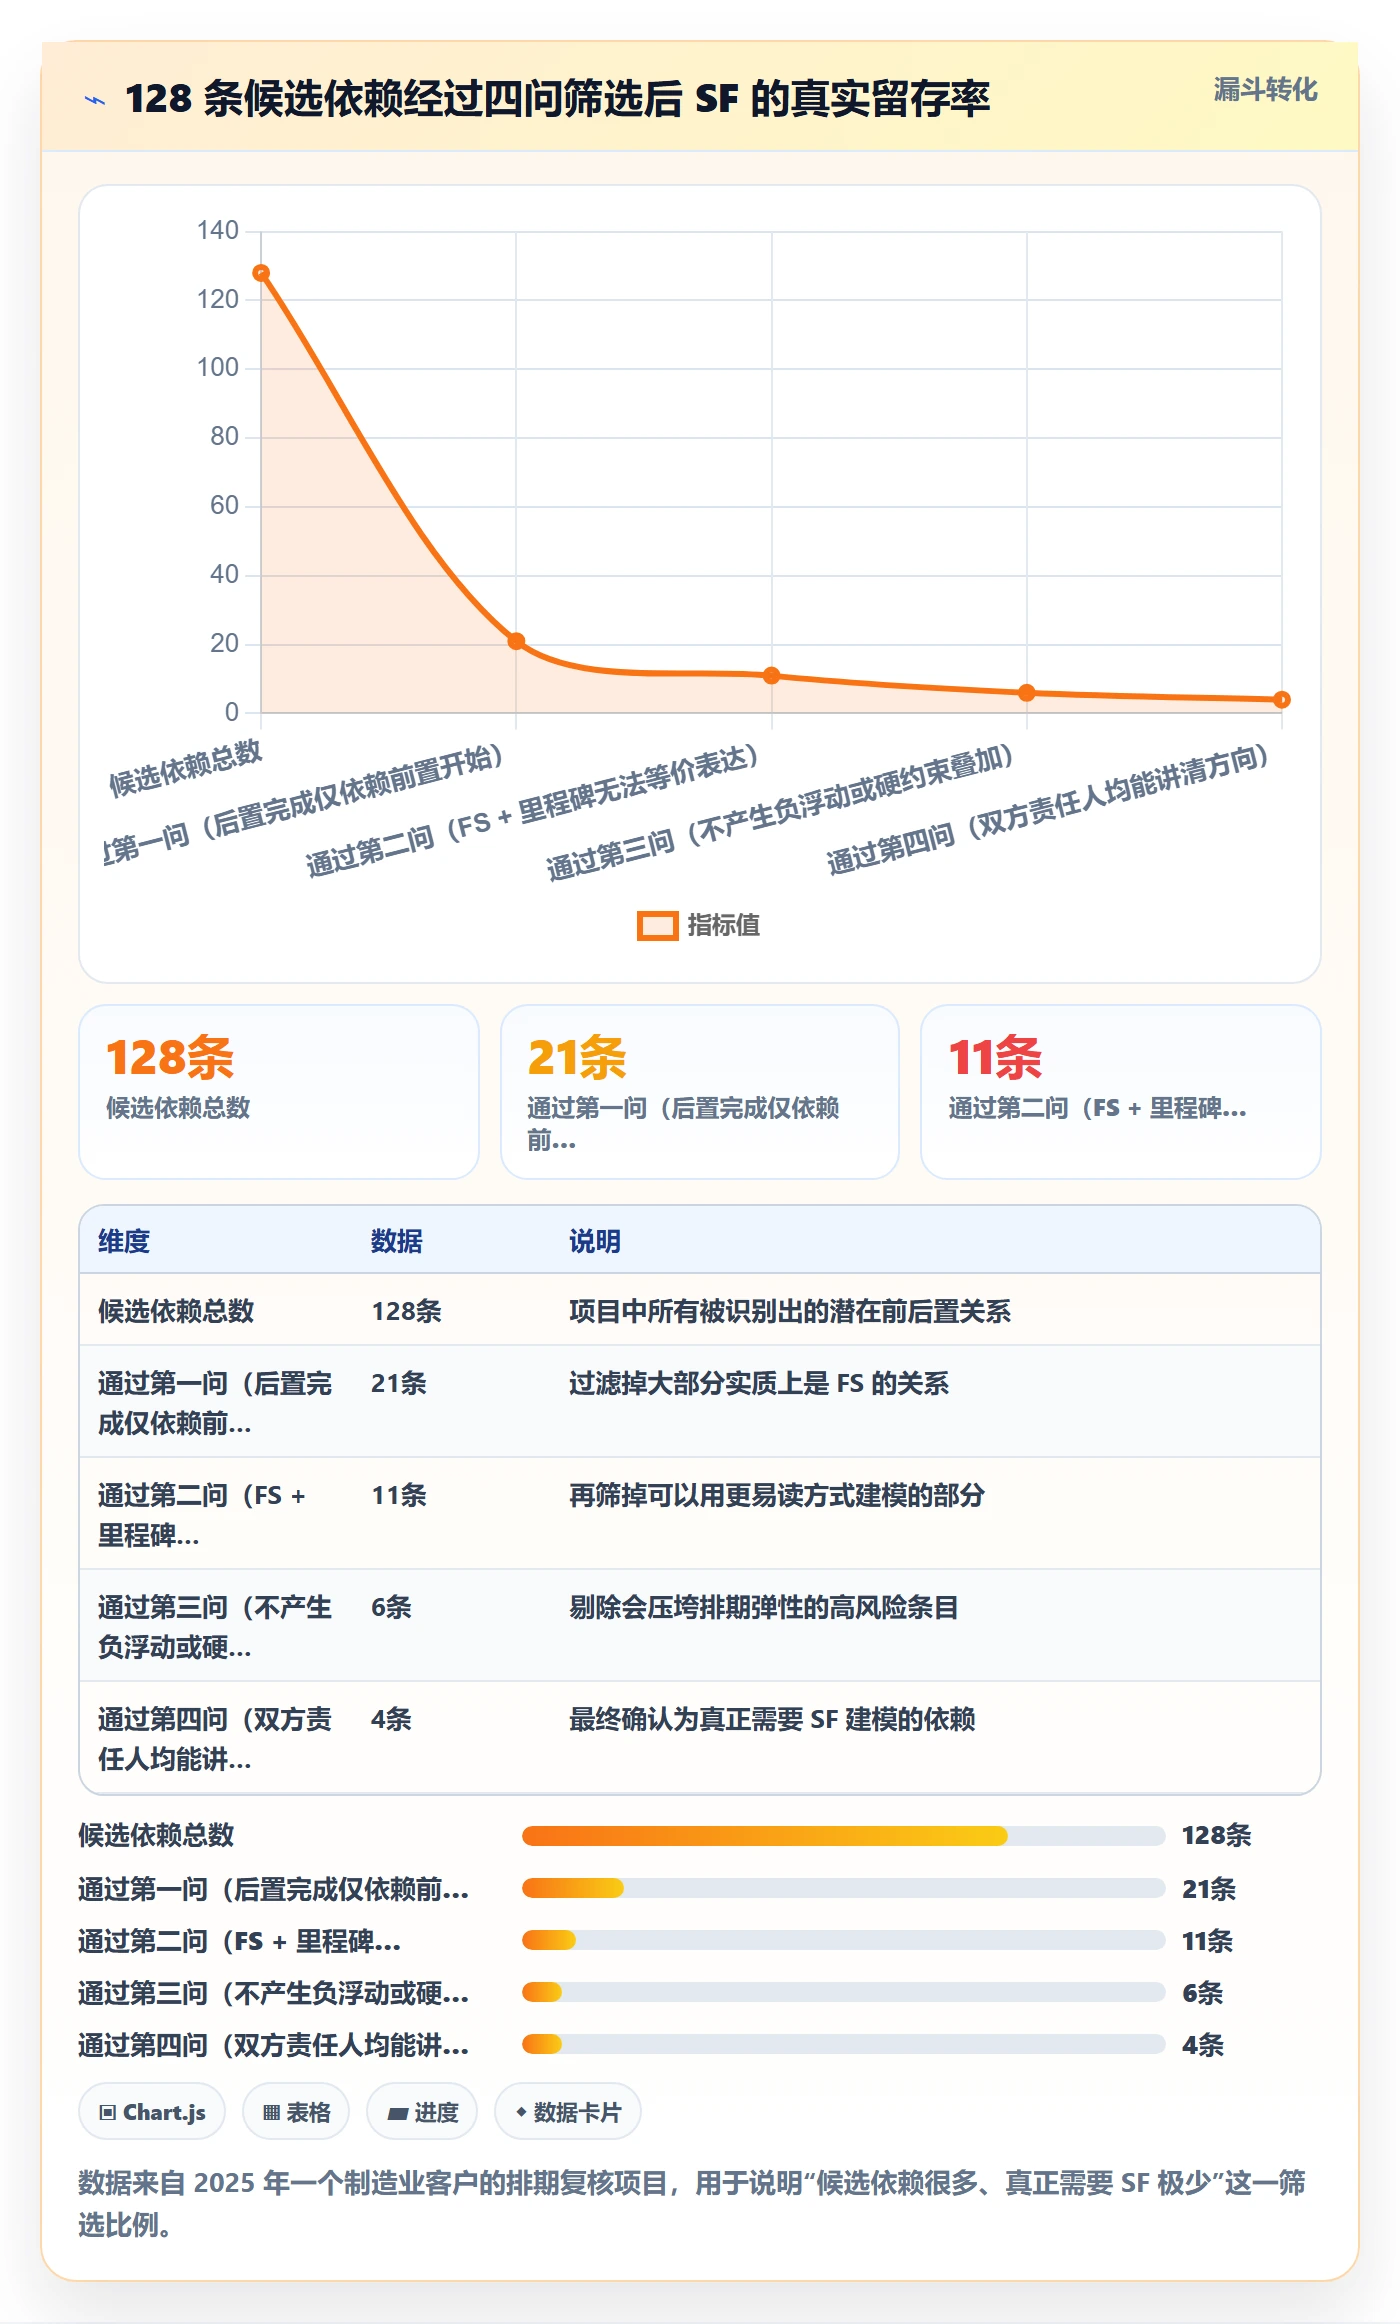Image resolution: width=1400 pixels, height=2324 pixels.
Task: Click the 6条 progress bar
Action: click(x=843, y=1992)
